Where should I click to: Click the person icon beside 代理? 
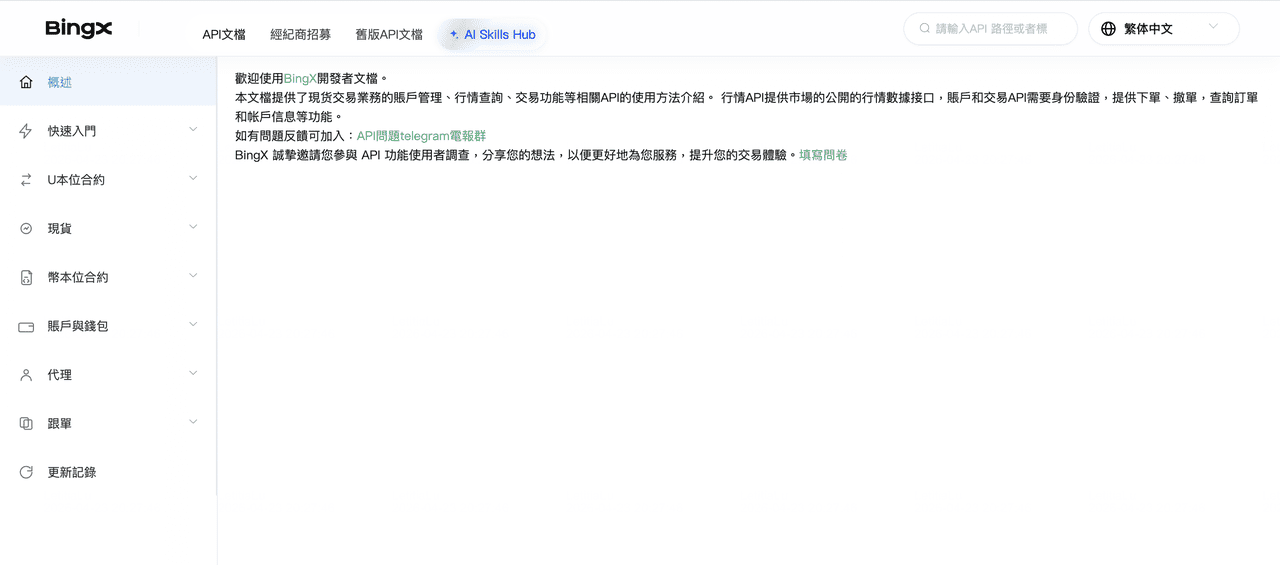click(x=26, y=375)
